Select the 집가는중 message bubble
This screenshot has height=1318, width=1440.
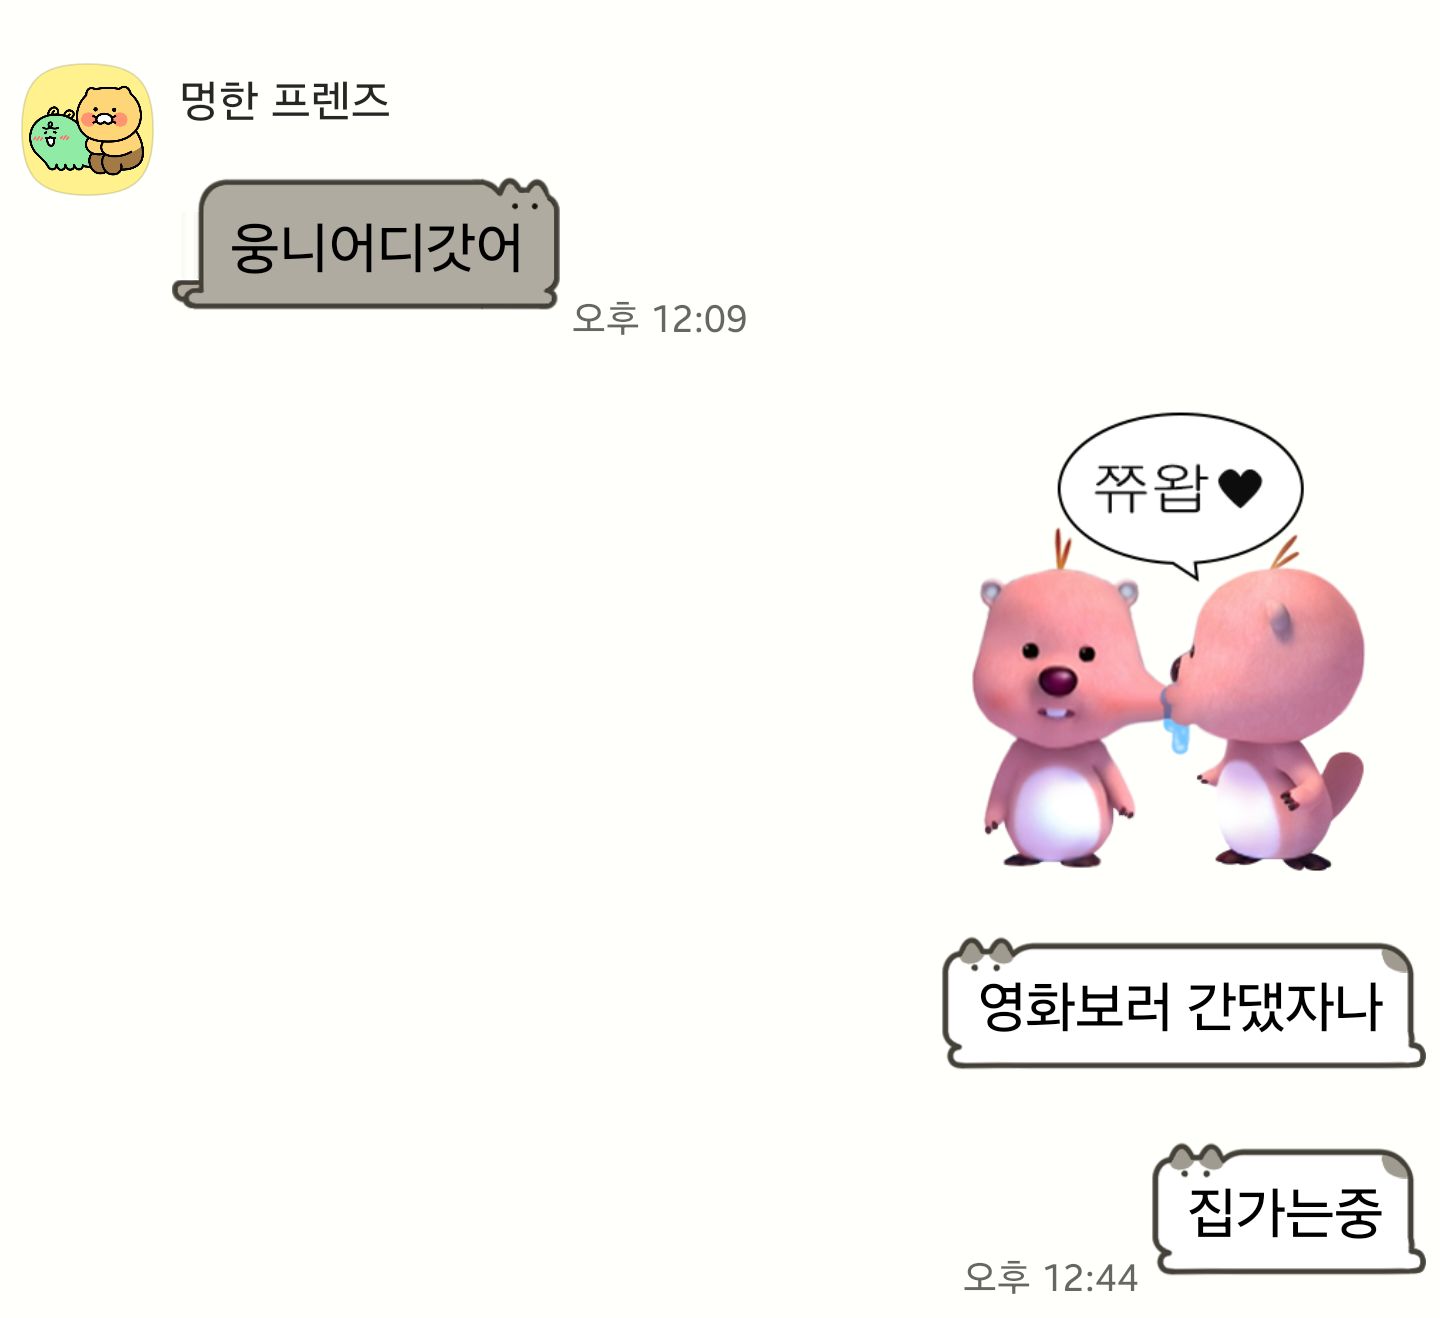[x=1288, y=1209]
